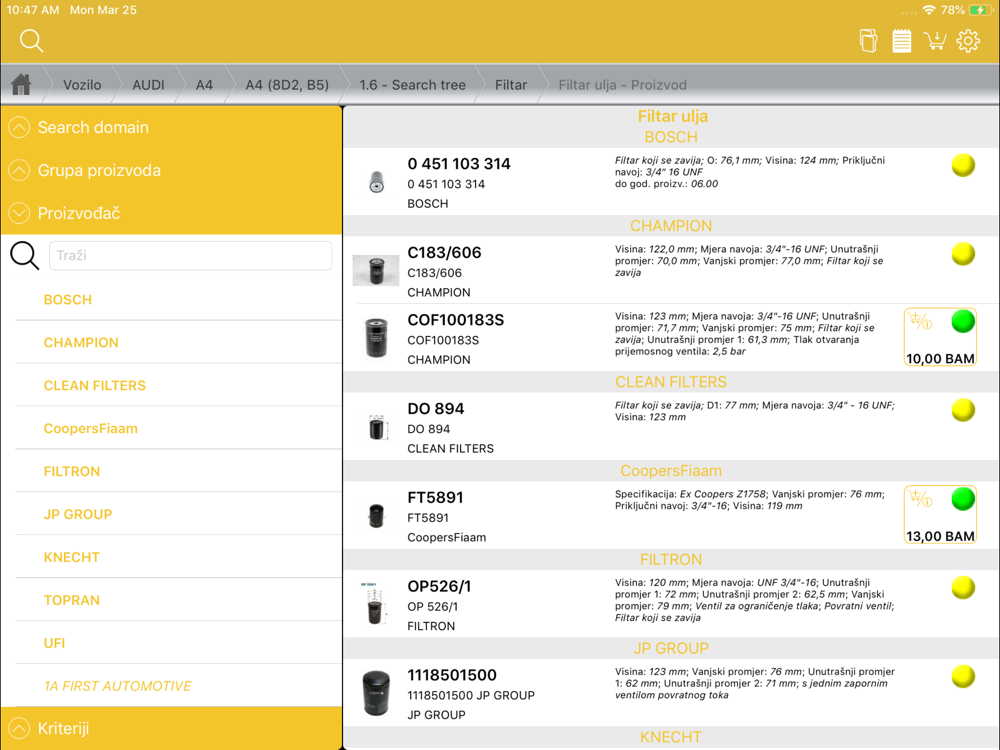Screen dimensions: 1000x750
Task: Open FT5891 filter image
Action: click(376, 515)
